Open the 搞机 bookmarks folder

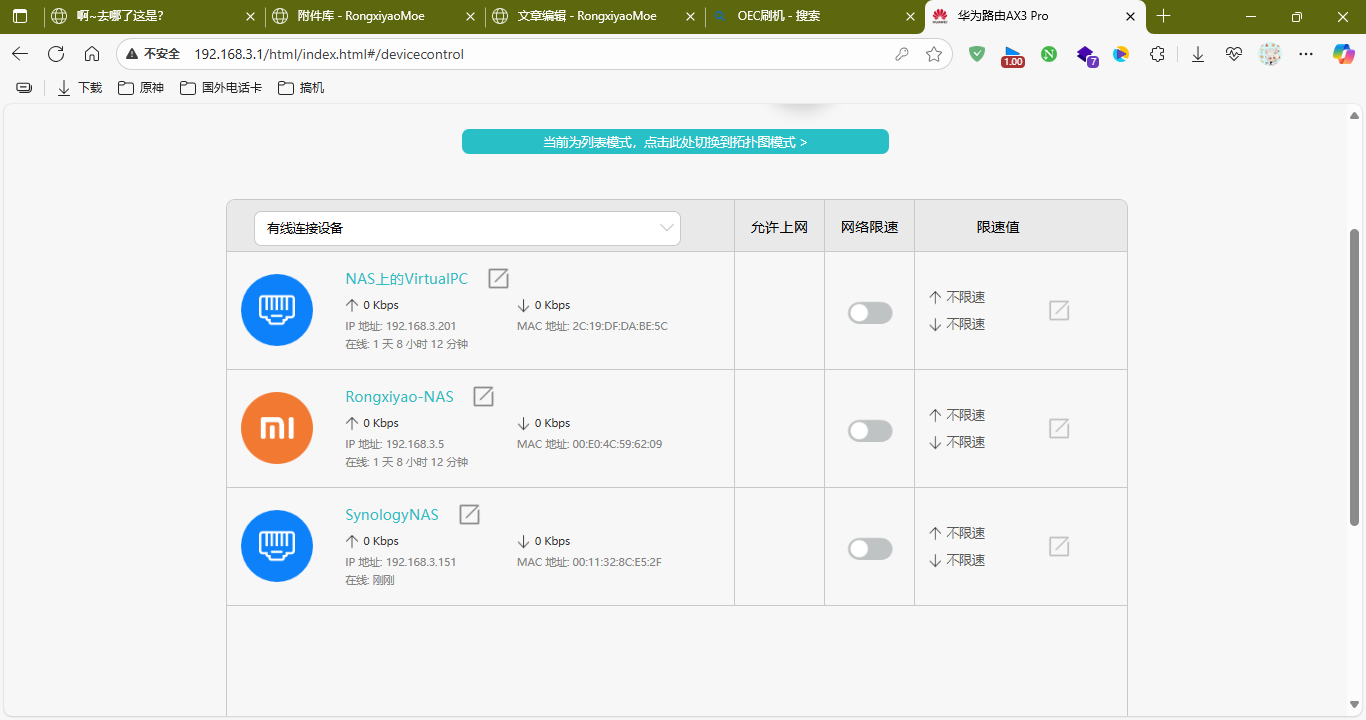pos(301,88)
